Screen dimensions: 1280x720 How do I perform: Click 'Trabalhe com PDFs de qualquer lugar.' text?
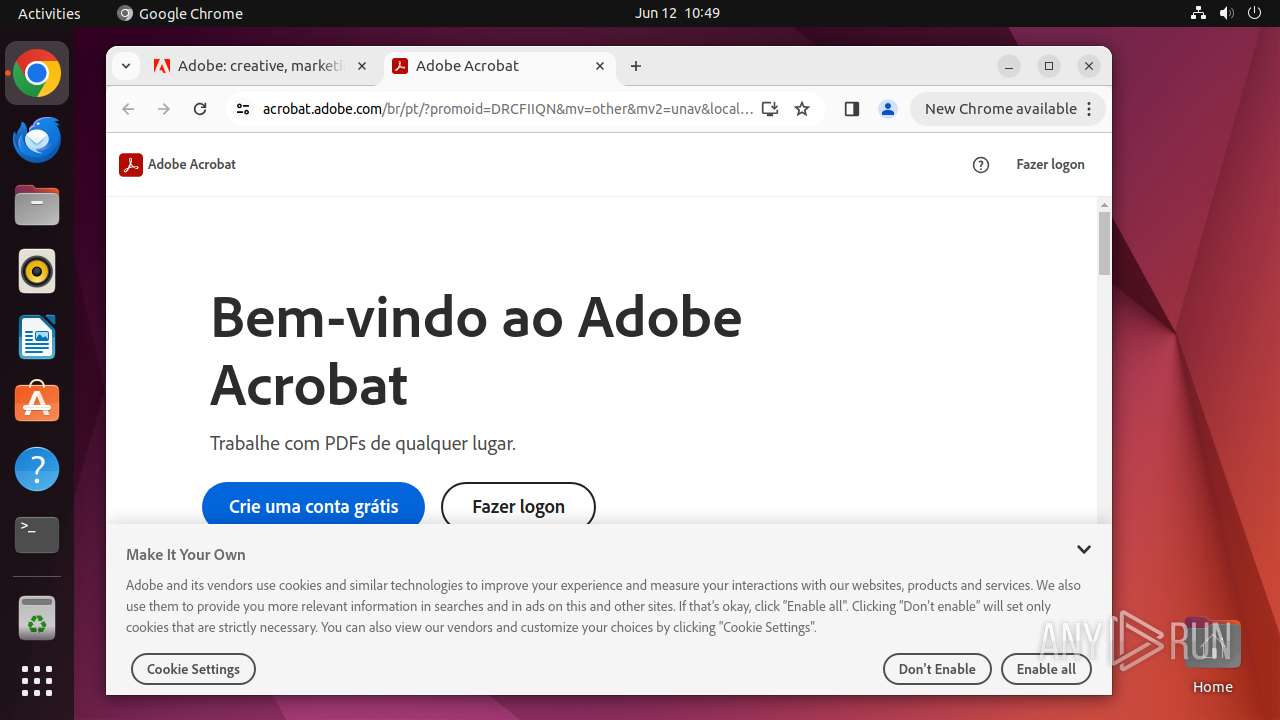pos(363,443)
